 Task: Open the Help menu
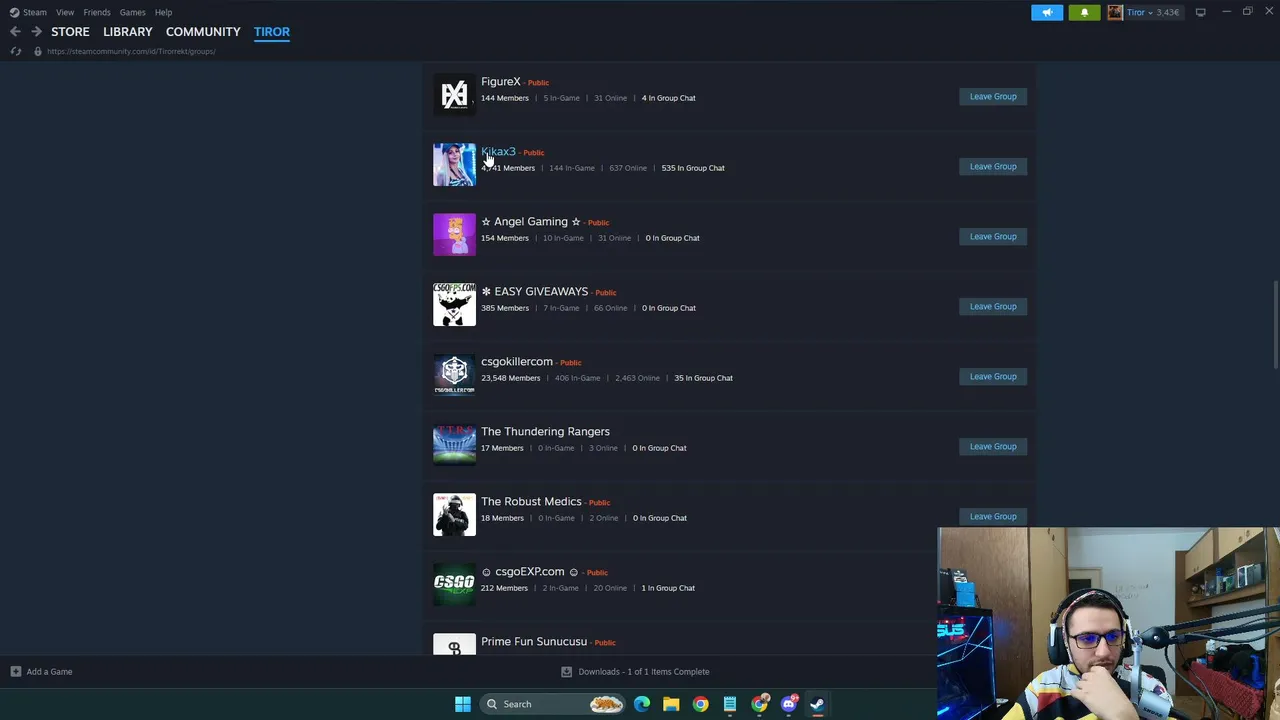pyautogui.click(x=163, y=12)
